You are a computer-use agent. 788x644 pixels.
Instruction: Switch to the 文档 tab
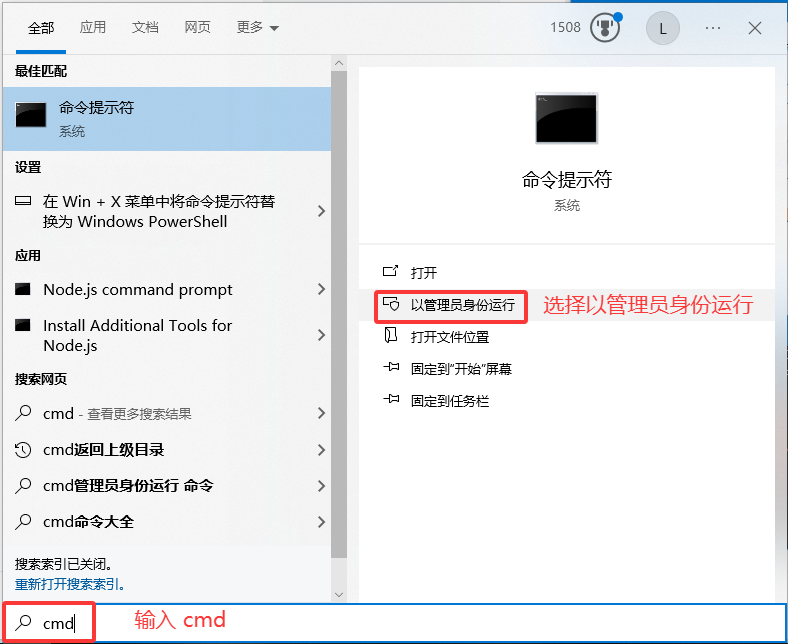click(x=145, y=27)
